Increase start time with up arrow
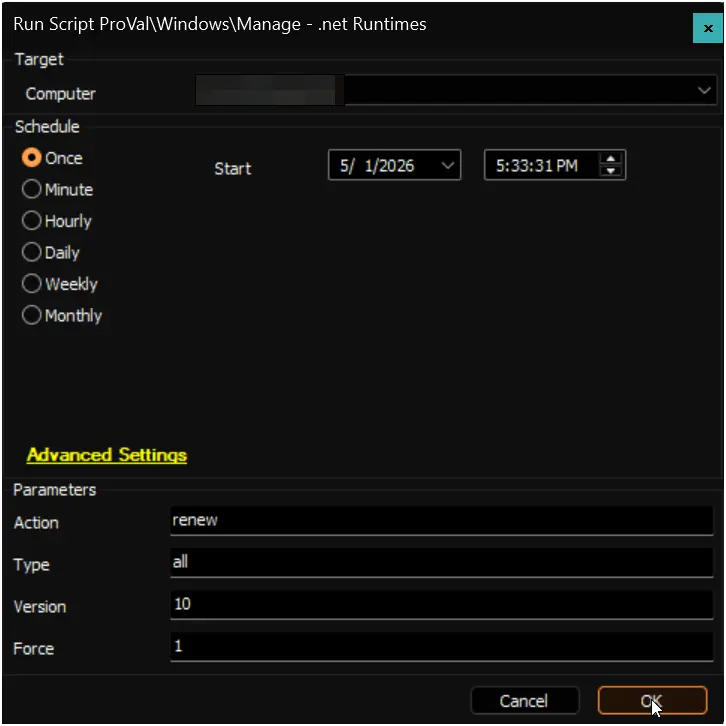Image resolution: width=726 pixels, height=726 pixels. coord(611,159)
